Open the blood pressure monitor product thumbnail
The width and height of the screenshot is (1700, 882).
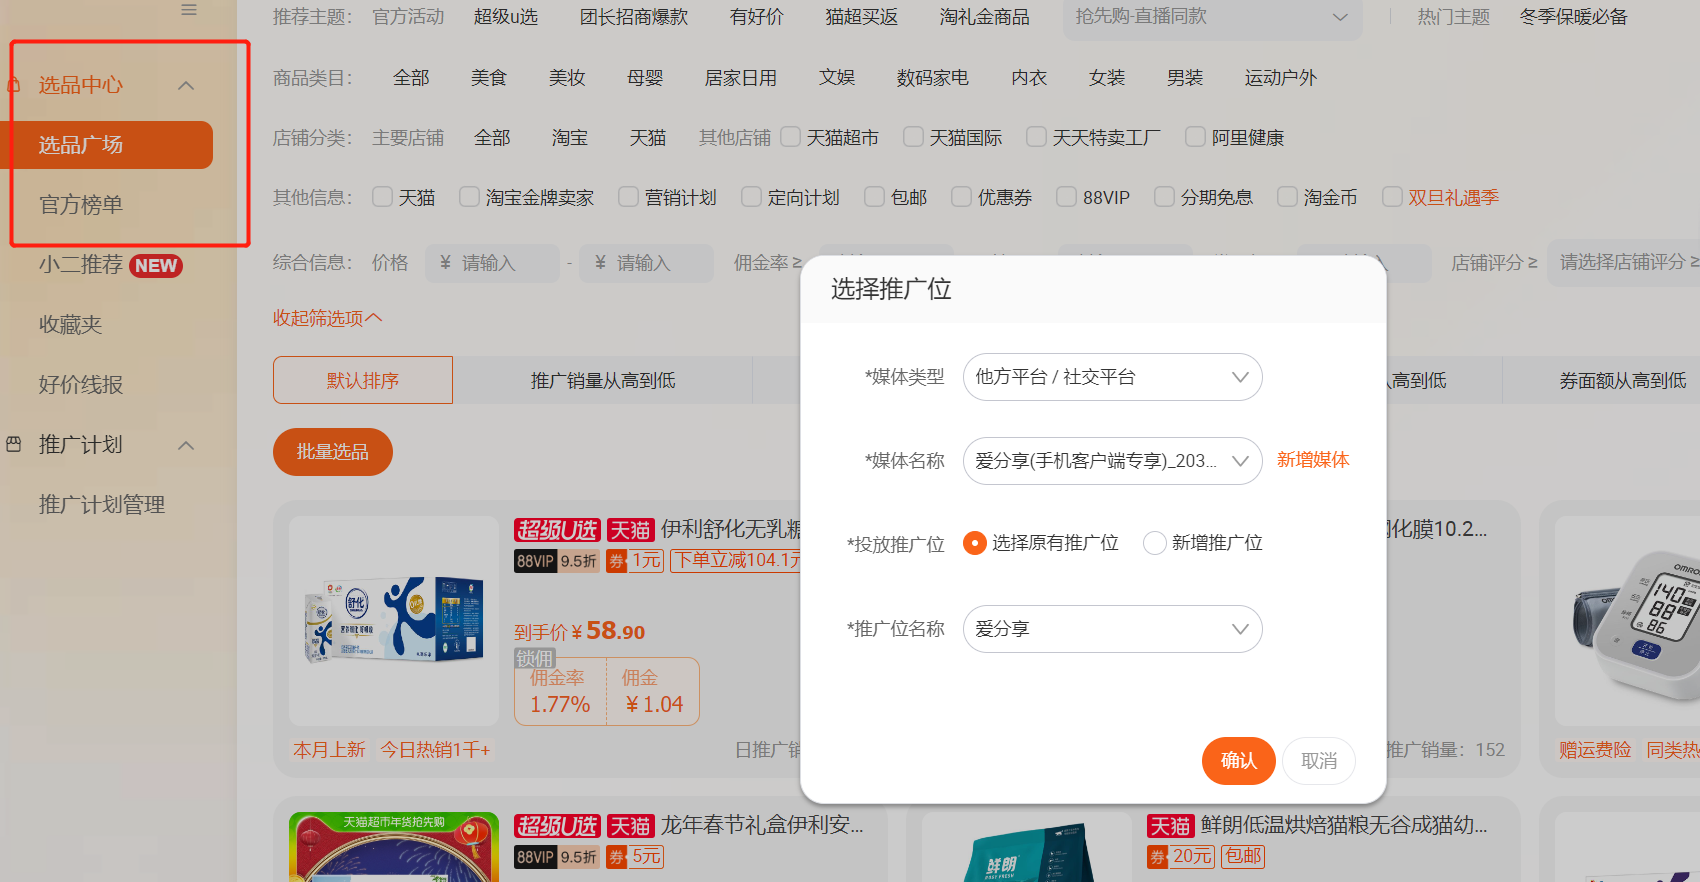coord(1627,620)
